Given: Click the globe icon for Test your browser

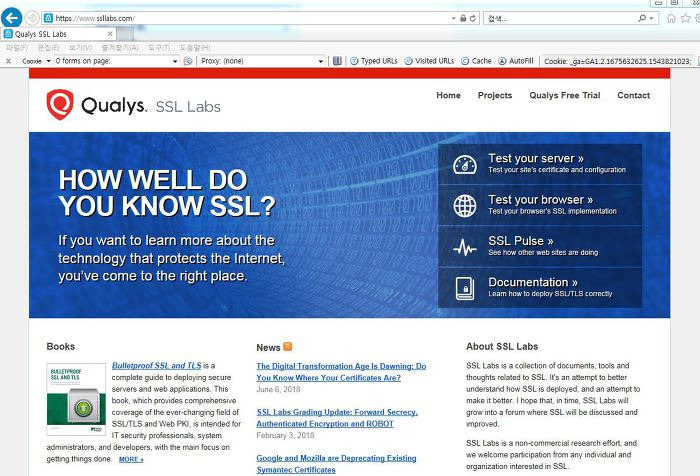Looking at the screenshot, I should pos(465,206).
